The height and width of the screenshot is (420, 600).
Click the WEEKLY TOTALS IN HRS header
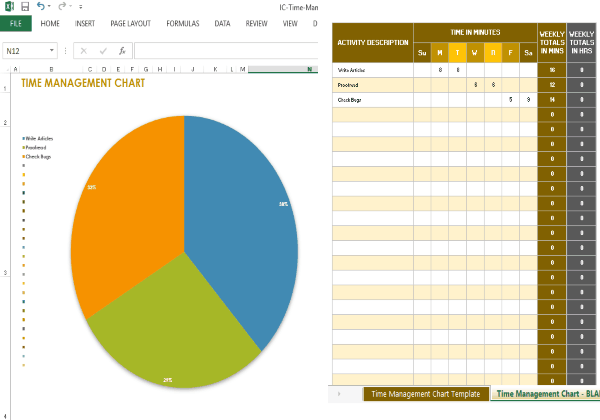(x=582, y=42)
